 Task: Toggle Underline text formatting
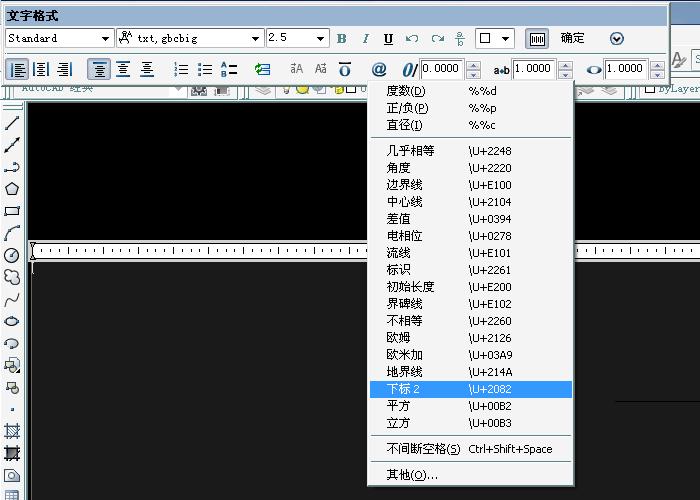388,39
